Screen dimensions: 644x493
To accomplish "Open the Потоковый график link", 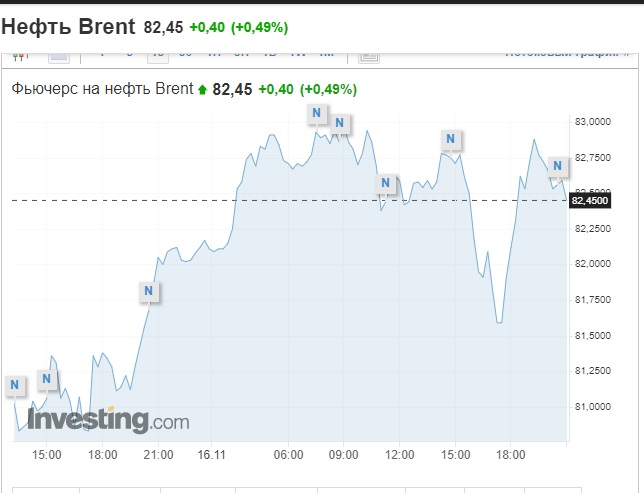I will pos(567,55).
